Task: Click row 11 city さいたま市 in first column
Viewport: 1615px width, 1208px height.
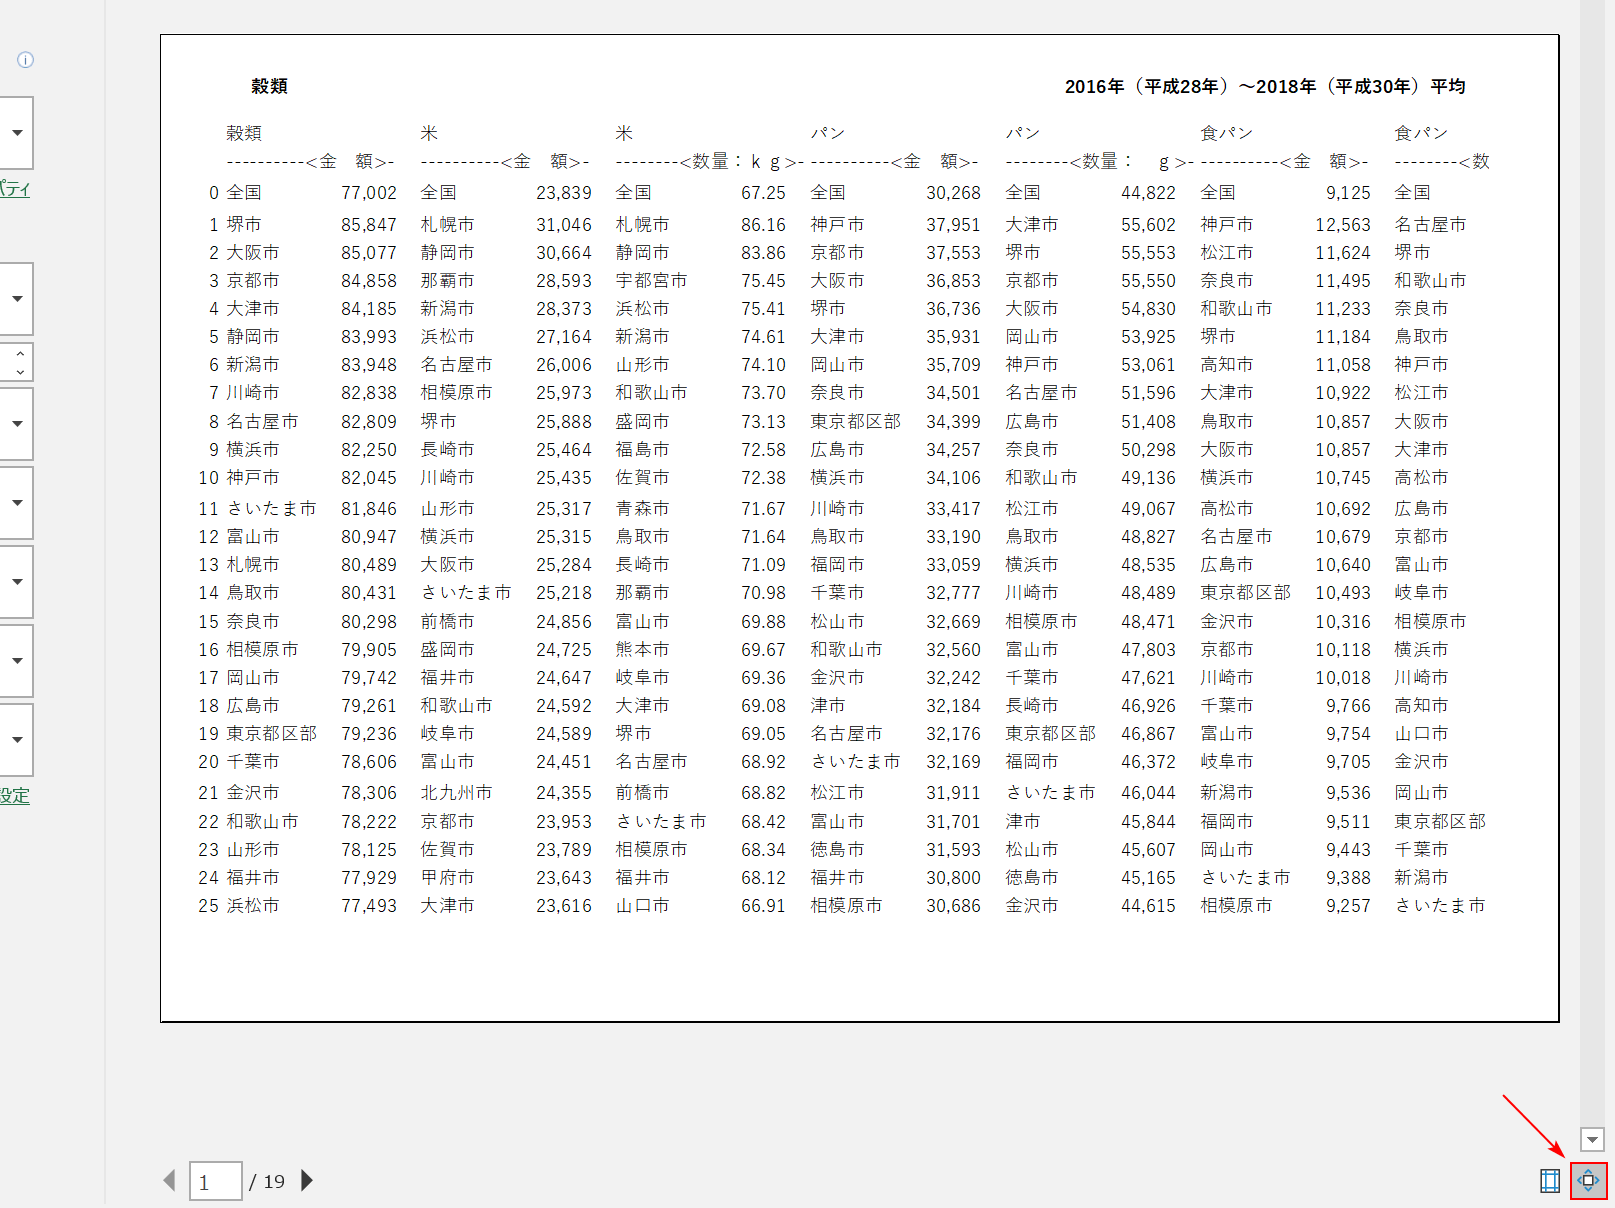Action: point(271,509)
